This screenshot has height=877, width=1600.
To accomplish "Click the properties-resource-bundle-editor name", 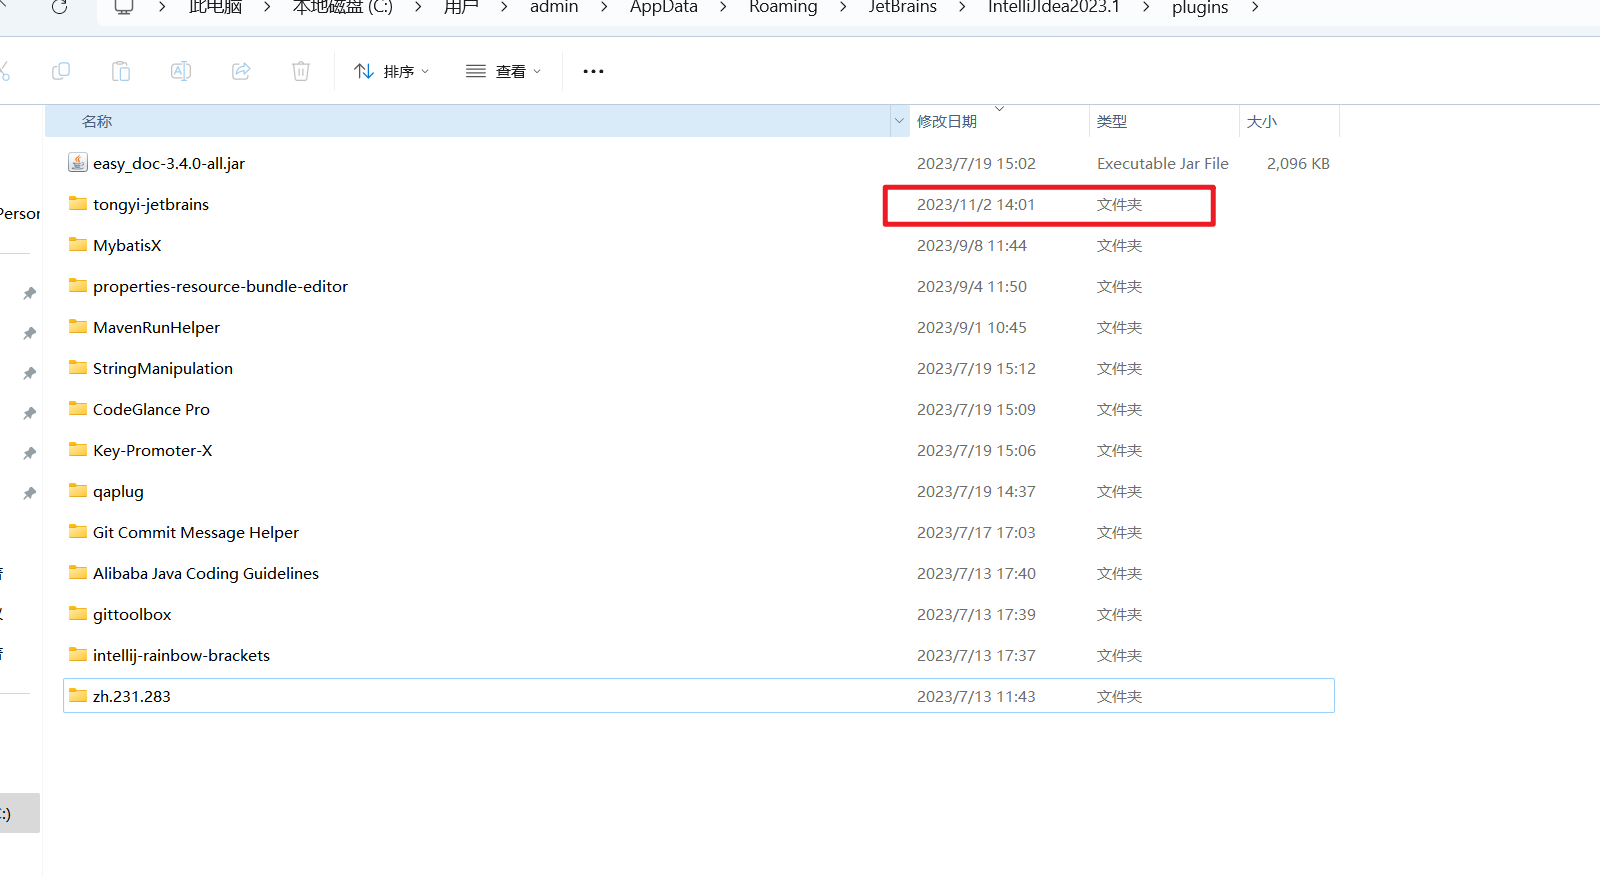I will (220, 286).
